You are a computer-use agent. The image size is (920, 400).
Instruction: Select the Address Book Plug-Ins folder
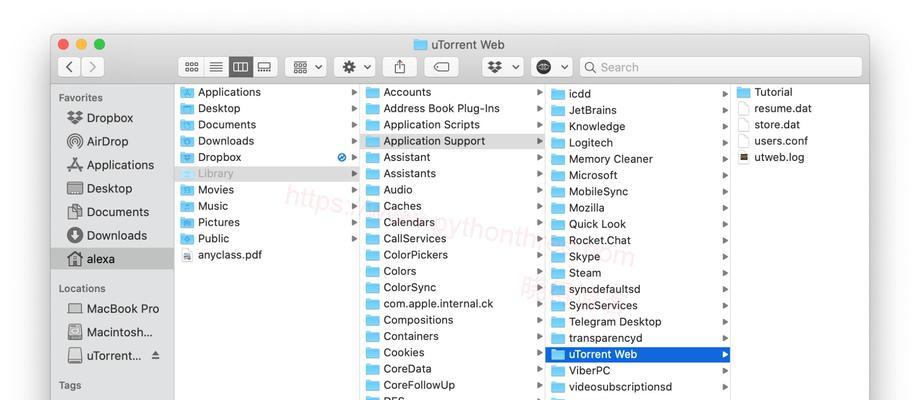point(453,109)
